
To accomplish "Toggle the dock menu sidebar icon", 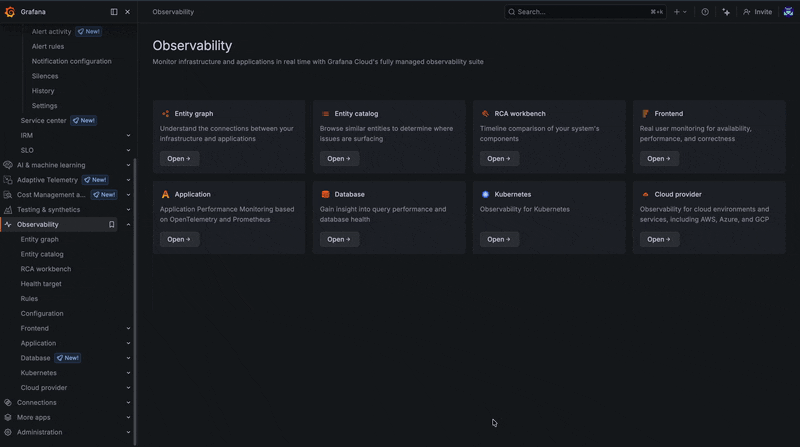I will (x=114, y=12).
